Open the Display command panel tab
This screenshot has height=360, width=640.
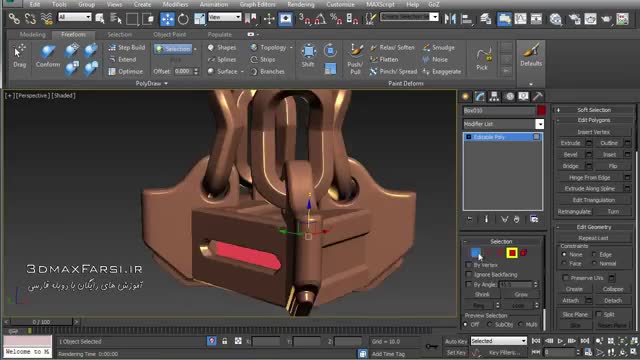click(x=523, y=96)
